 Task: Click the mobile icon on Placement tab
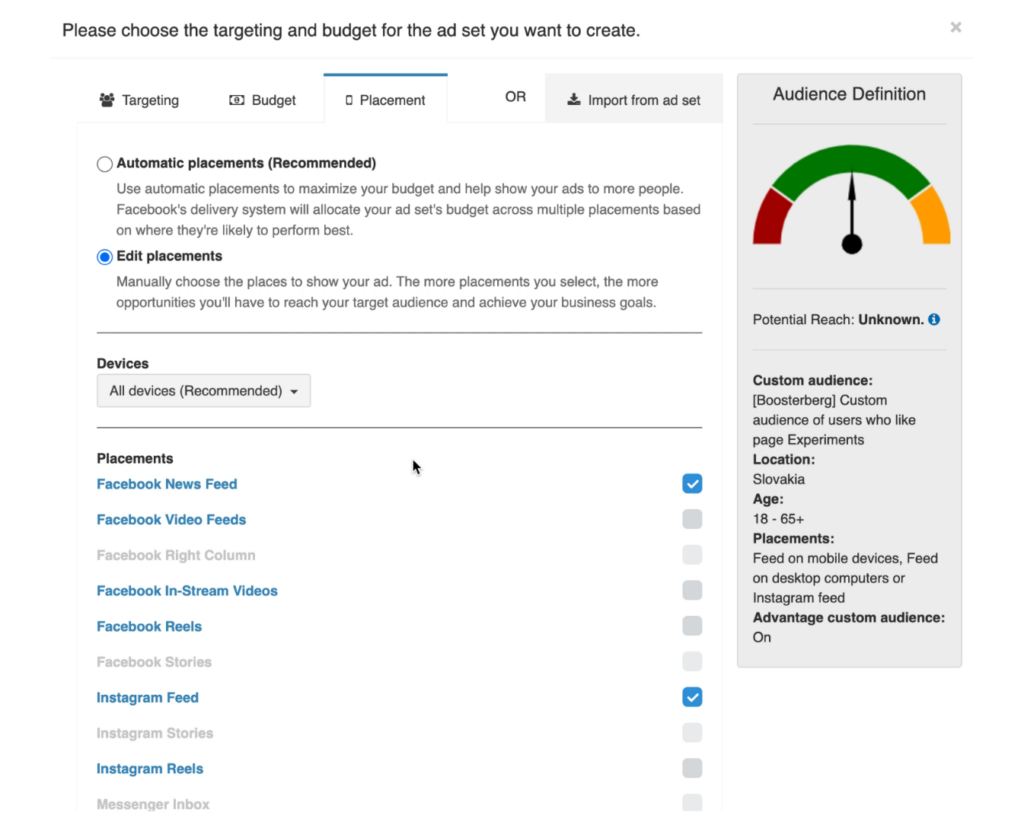(x=349, y=100)
